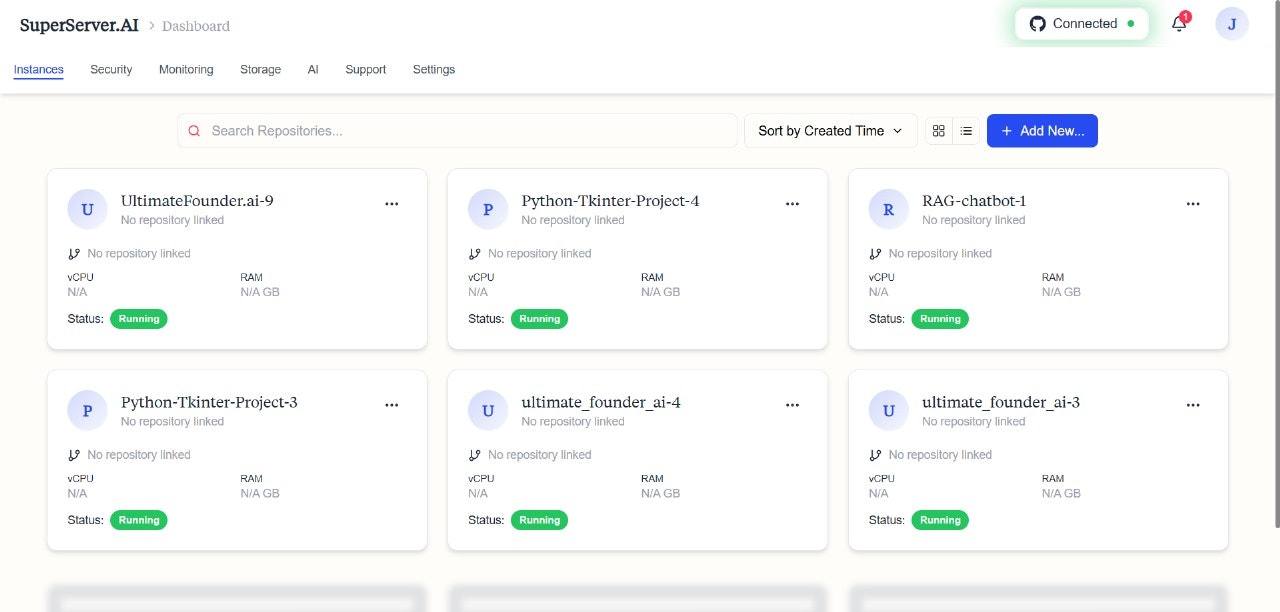Click the U avatar of UltimateFounder.ai-9
Screen dimensions: 1280x612
[x=87, y=209]
